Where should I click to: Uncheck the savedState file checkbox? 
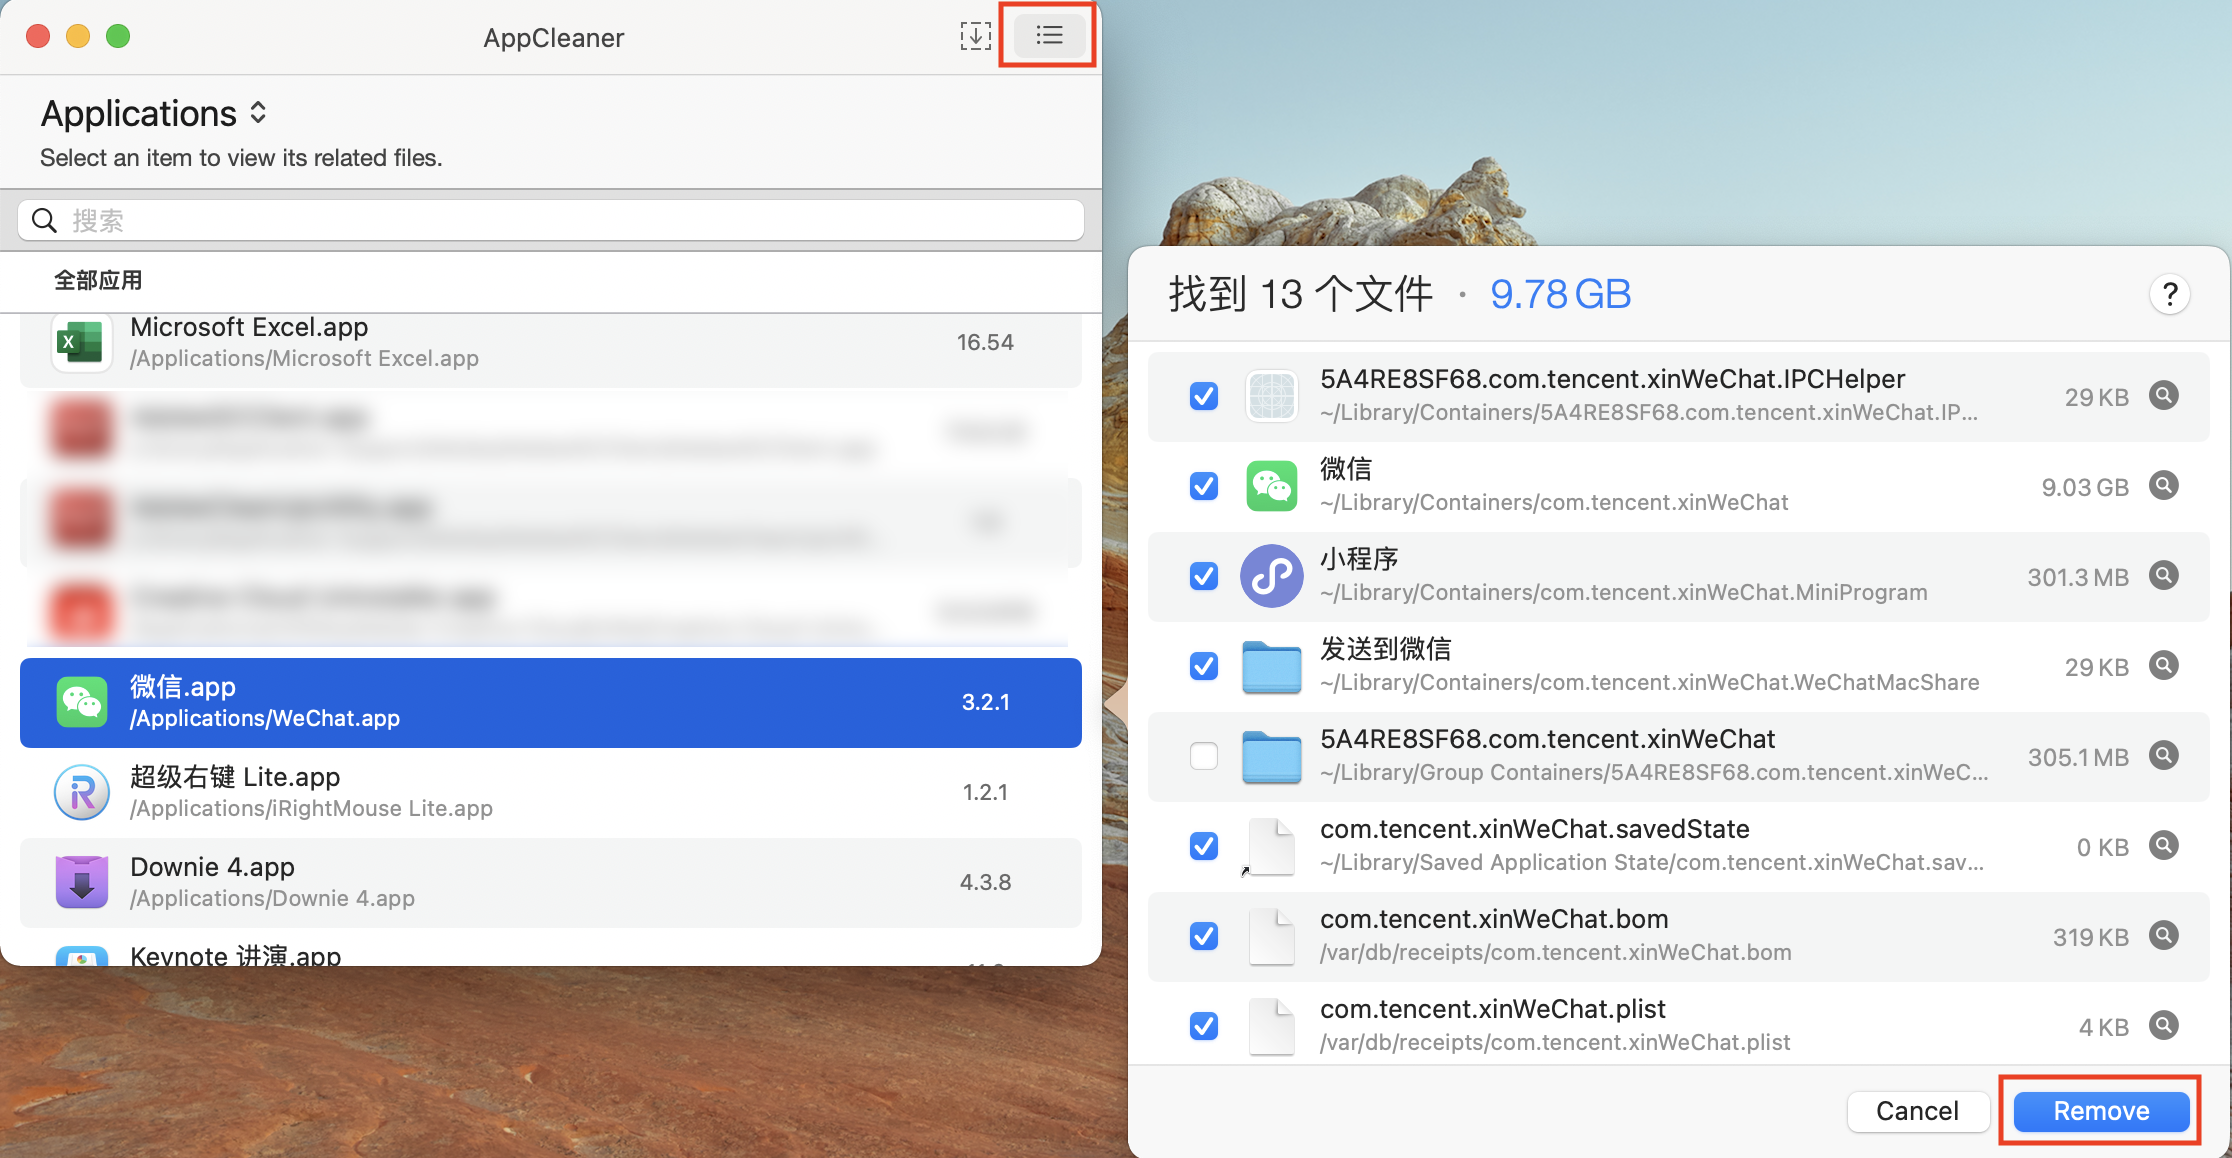point(1204,846)
